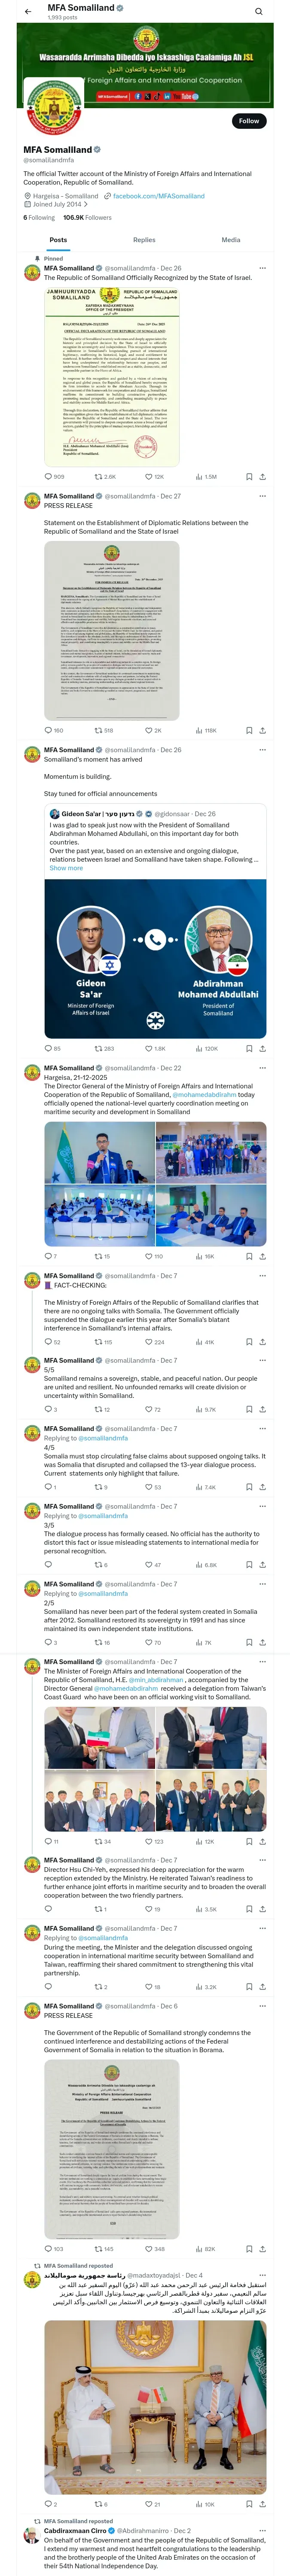Switch to the Replies tab

tap(144, 240)
